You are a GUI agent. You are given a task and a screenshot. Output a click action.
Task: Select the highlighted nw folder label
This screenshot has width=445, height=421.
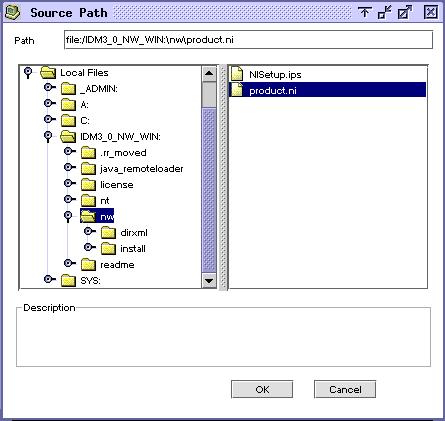[x=107, y=216]
